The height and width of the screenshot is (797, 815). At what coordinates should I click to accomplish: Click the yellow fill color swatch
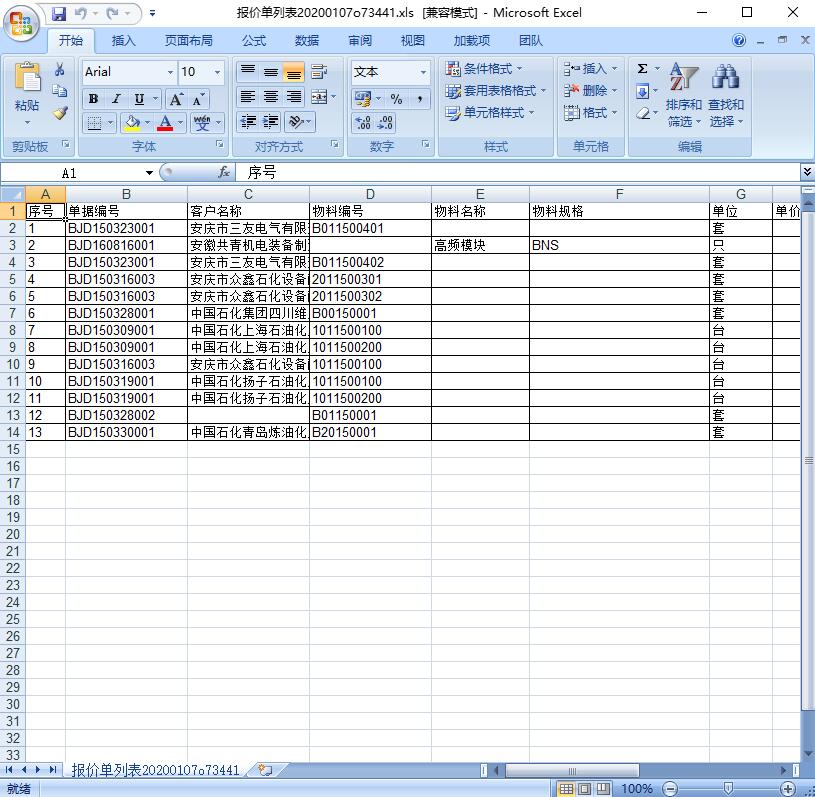click(131, 123)
